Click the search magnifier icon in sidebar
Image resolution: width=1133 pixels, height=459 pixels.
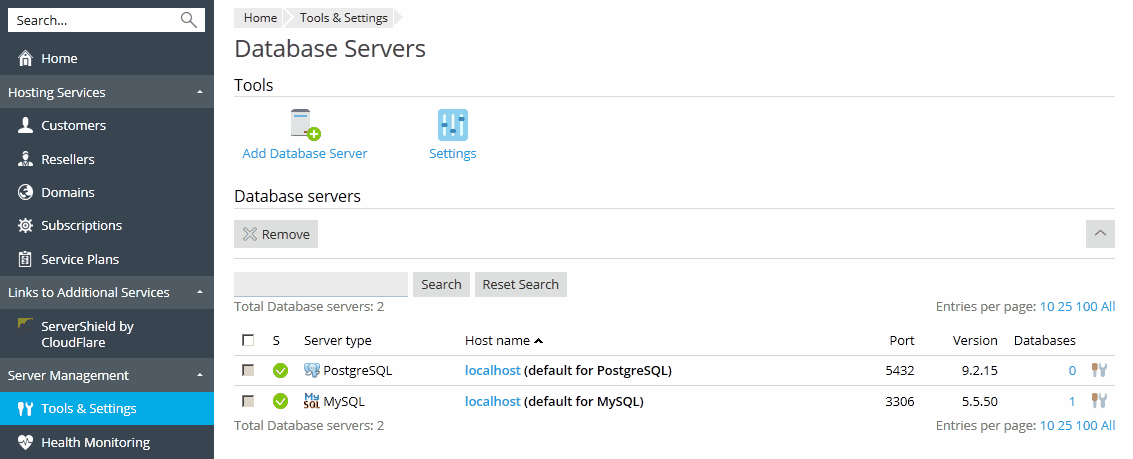[x=188, y=20]
